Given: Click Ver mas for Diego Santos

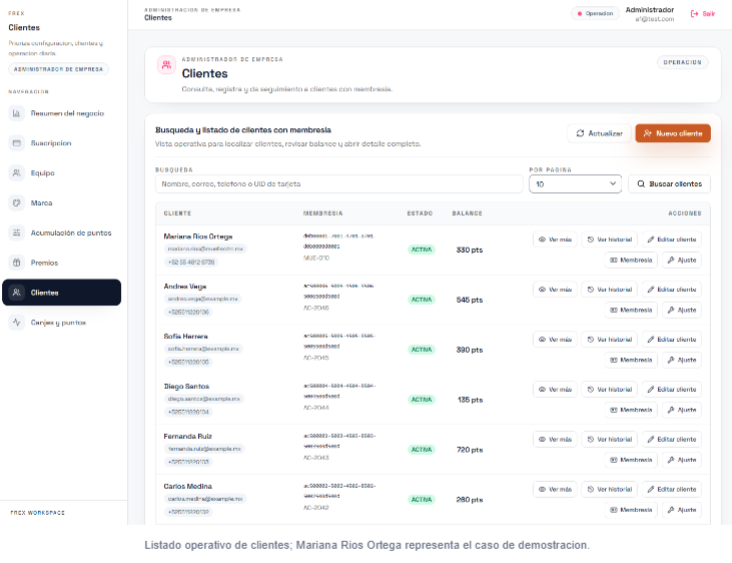Looking at the screenshot, I should click(x=555, y=389).
